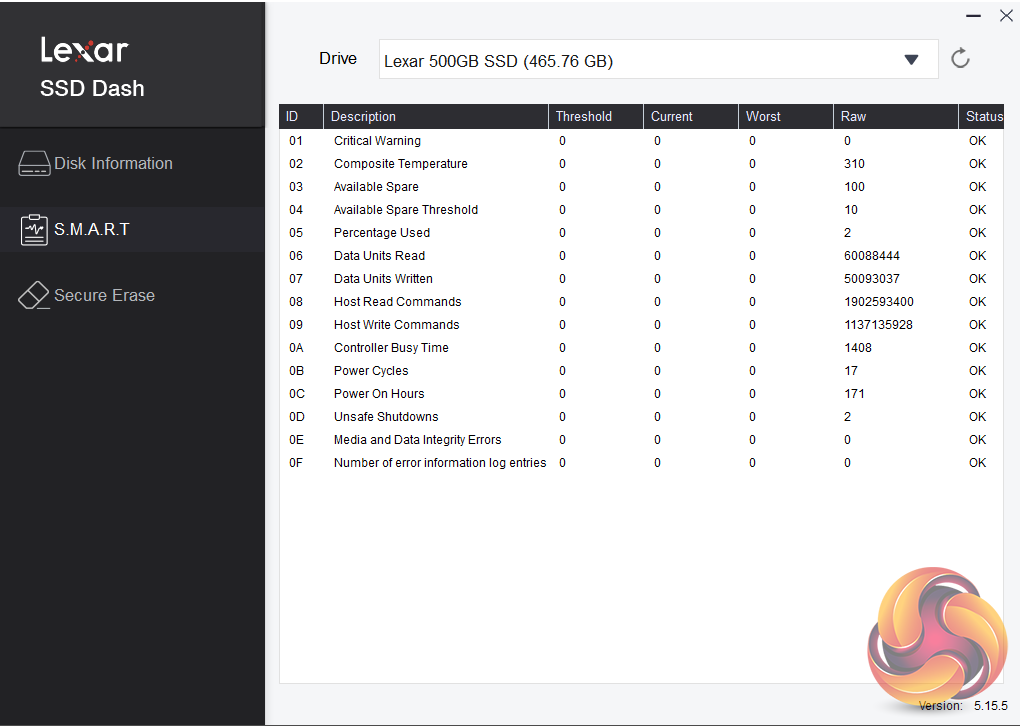The height and width of the screenshot is (728, 1020).
Task: Select the Host Write Commands row
Action: coord(641,325)
